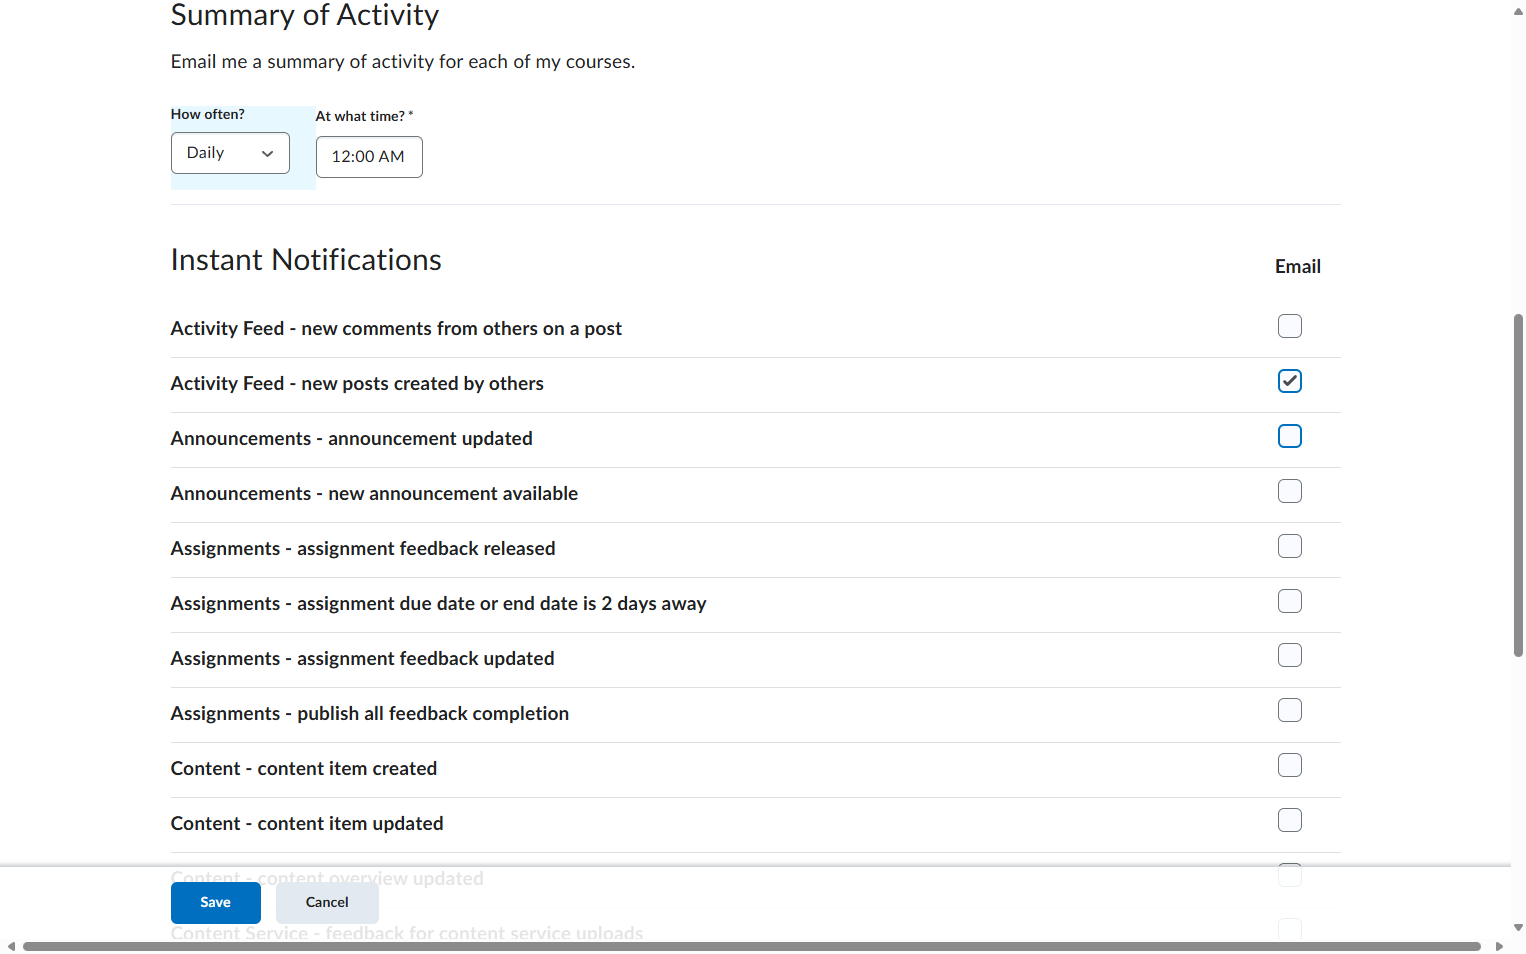Check email for assignment due date 2 days away
The height and width of the screenshot is (954, 1526).
click(x=1290, y=601)
